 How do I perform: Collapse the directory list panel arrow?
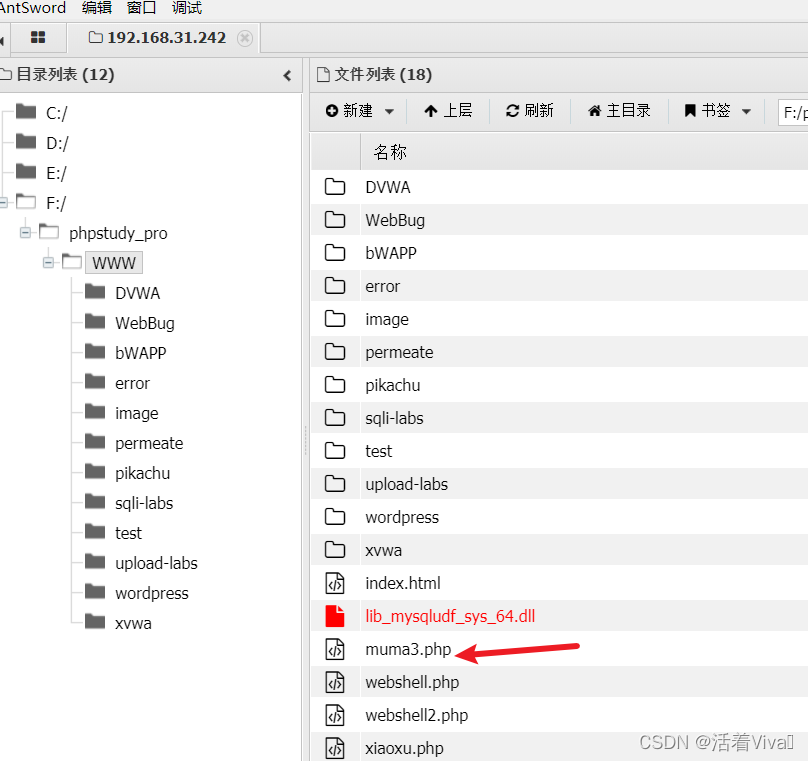tap(287, 76)
